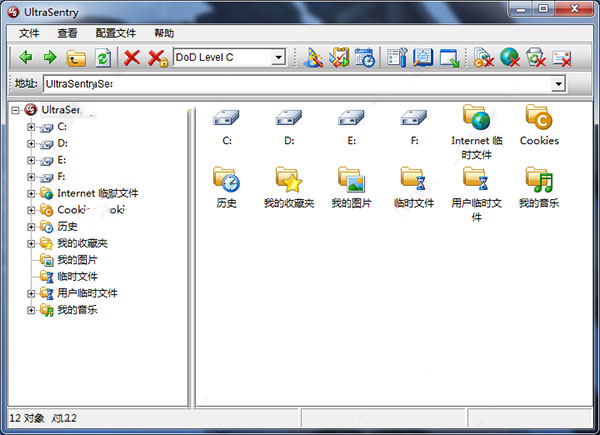The image size is (600, 435).
Task: Open the address bar dropdown arrow
Action: (559, 83)
